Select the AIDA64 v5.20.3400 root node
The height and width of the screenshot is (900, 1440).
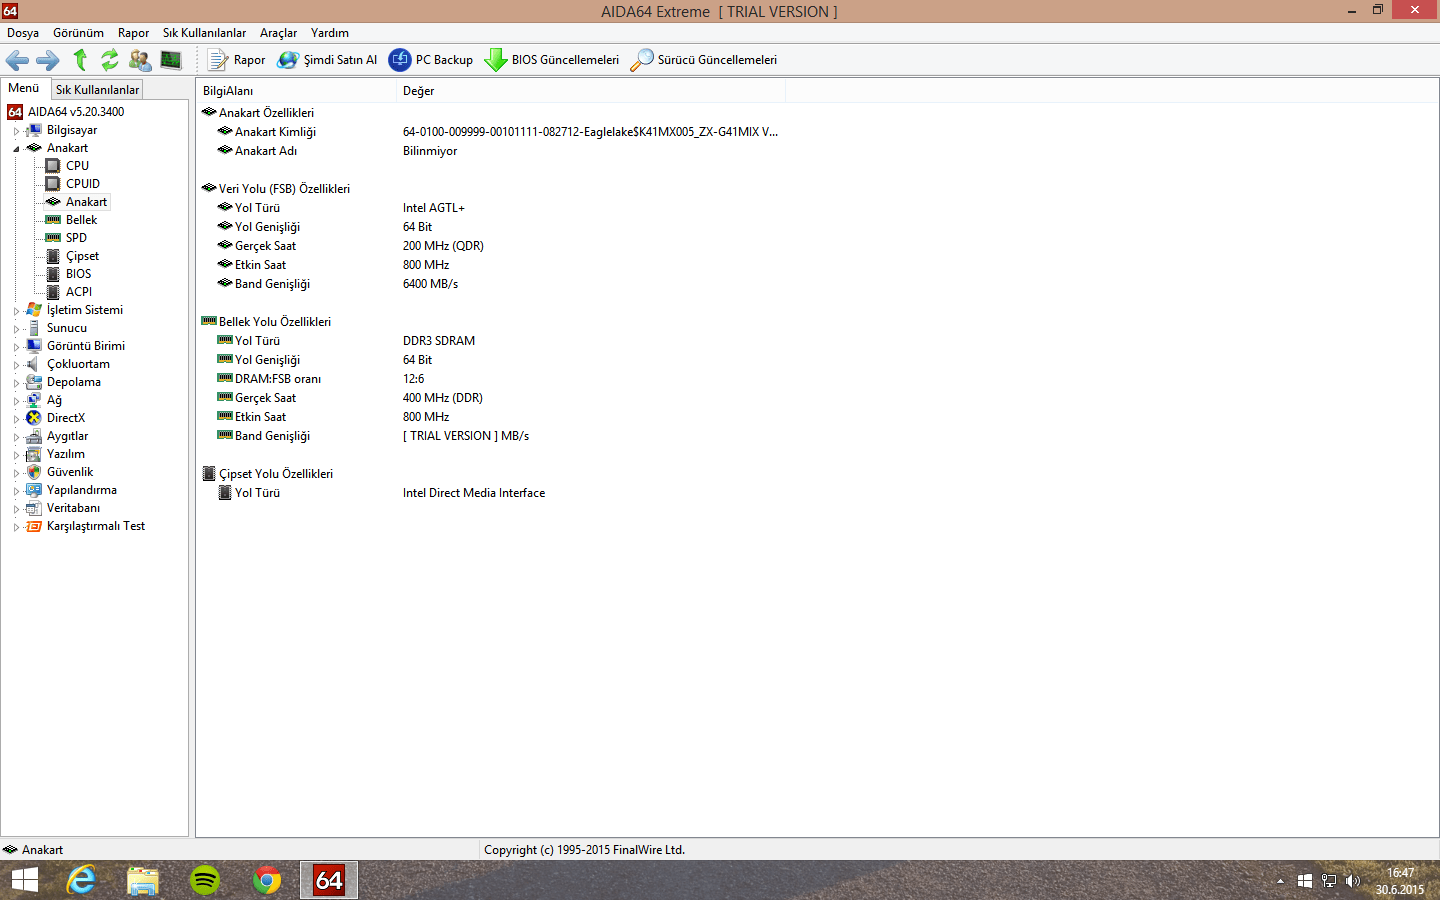point(76,112)
